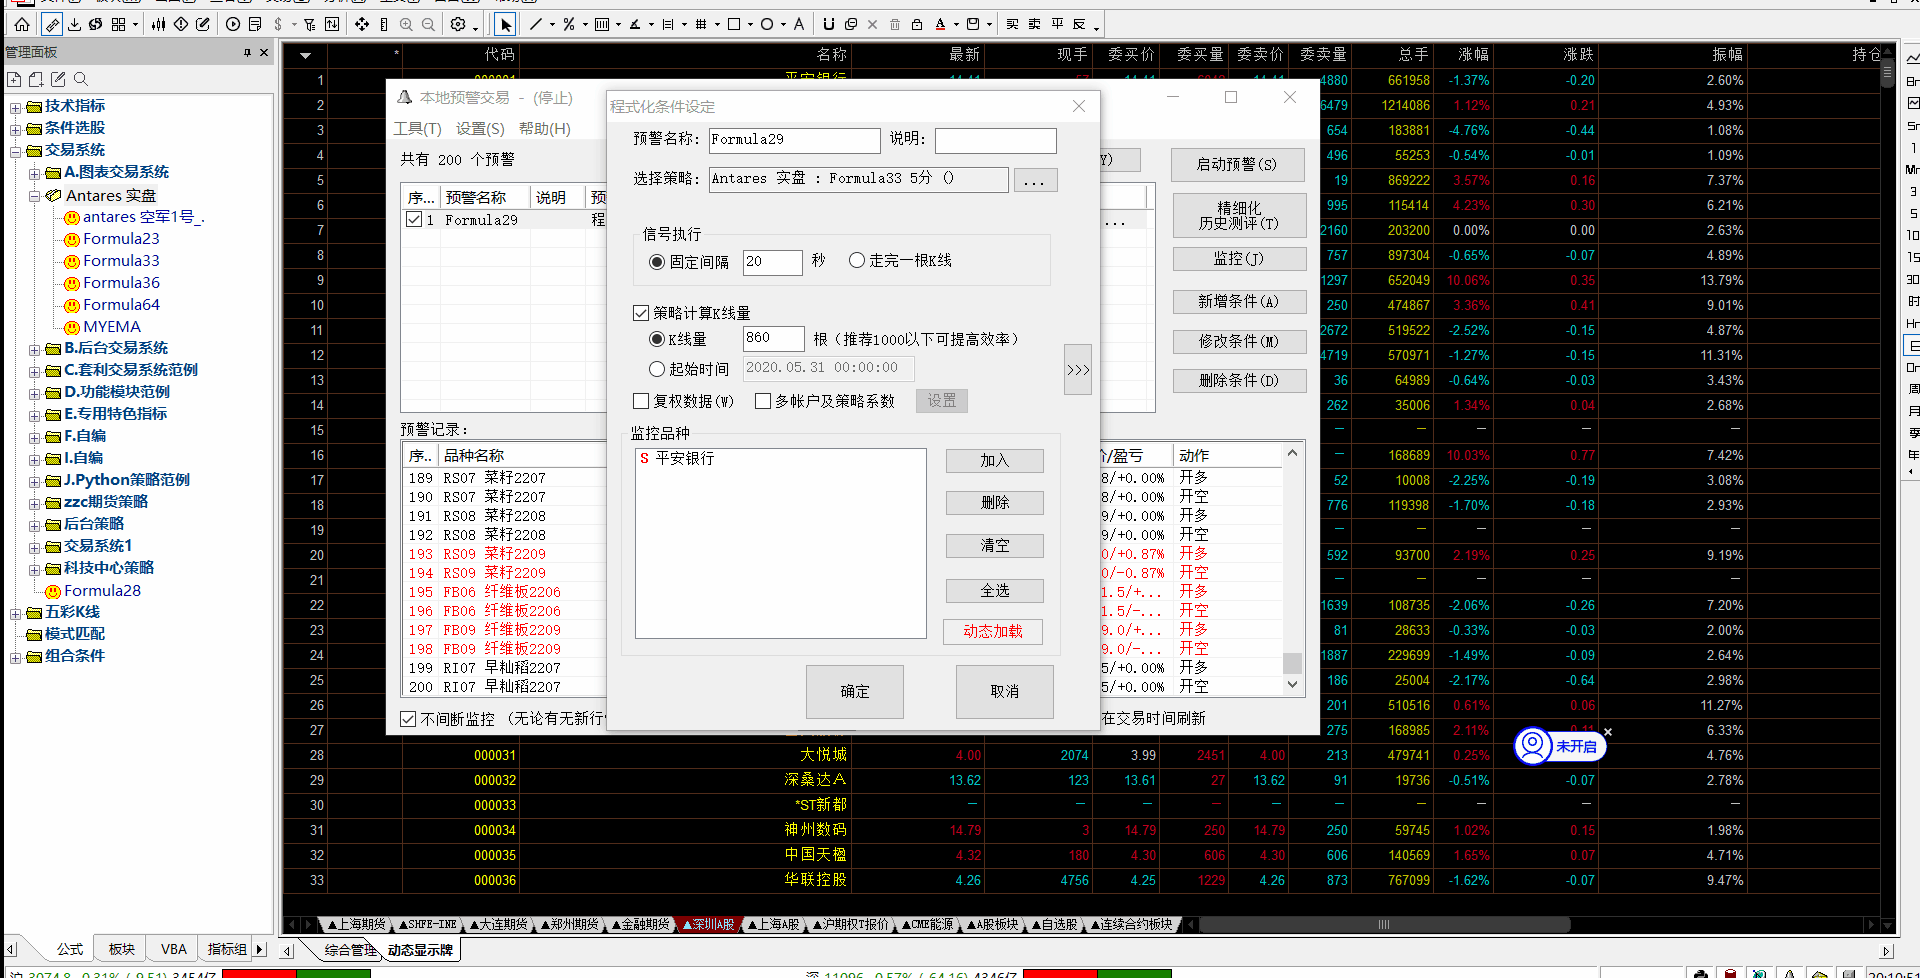Image resolution: width=1920 pixels, height=978 pixels.
Task: Select the K线量 radio button
Action: [657, 339]
